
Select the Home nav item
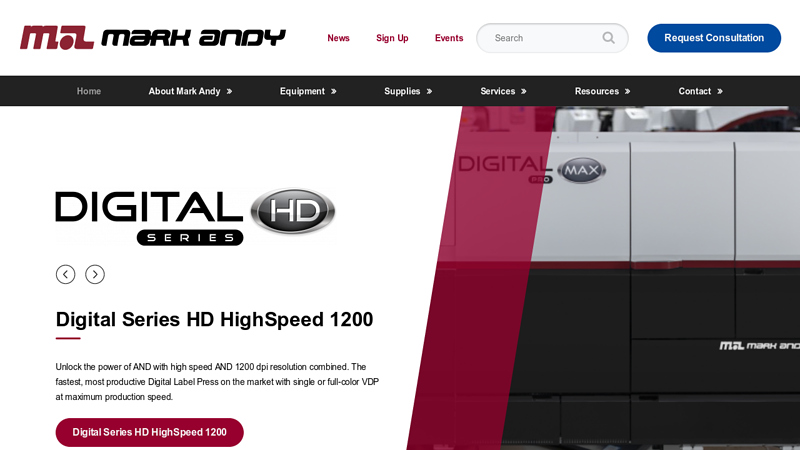pyautogui.click(x=89, y=91)
